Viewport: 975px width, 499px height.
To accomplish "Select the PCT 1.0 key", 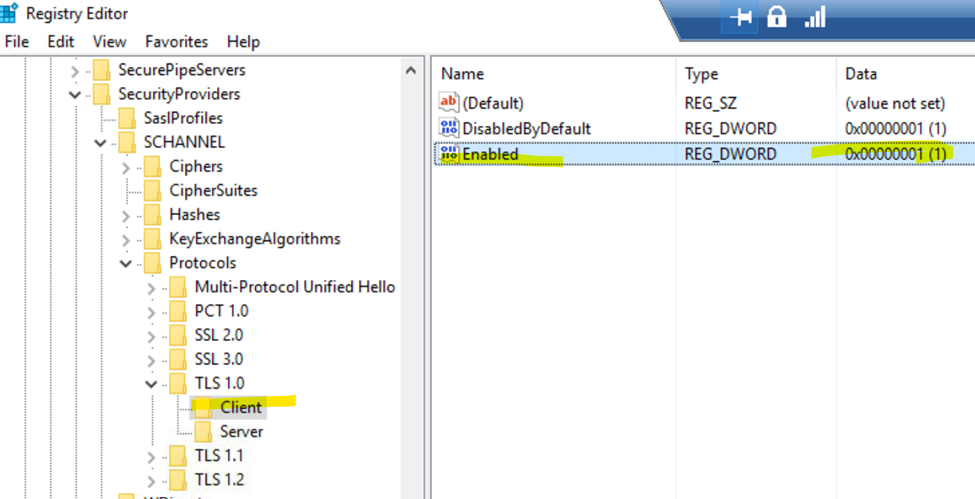I will pyautogui.click(x=221, y=310).
